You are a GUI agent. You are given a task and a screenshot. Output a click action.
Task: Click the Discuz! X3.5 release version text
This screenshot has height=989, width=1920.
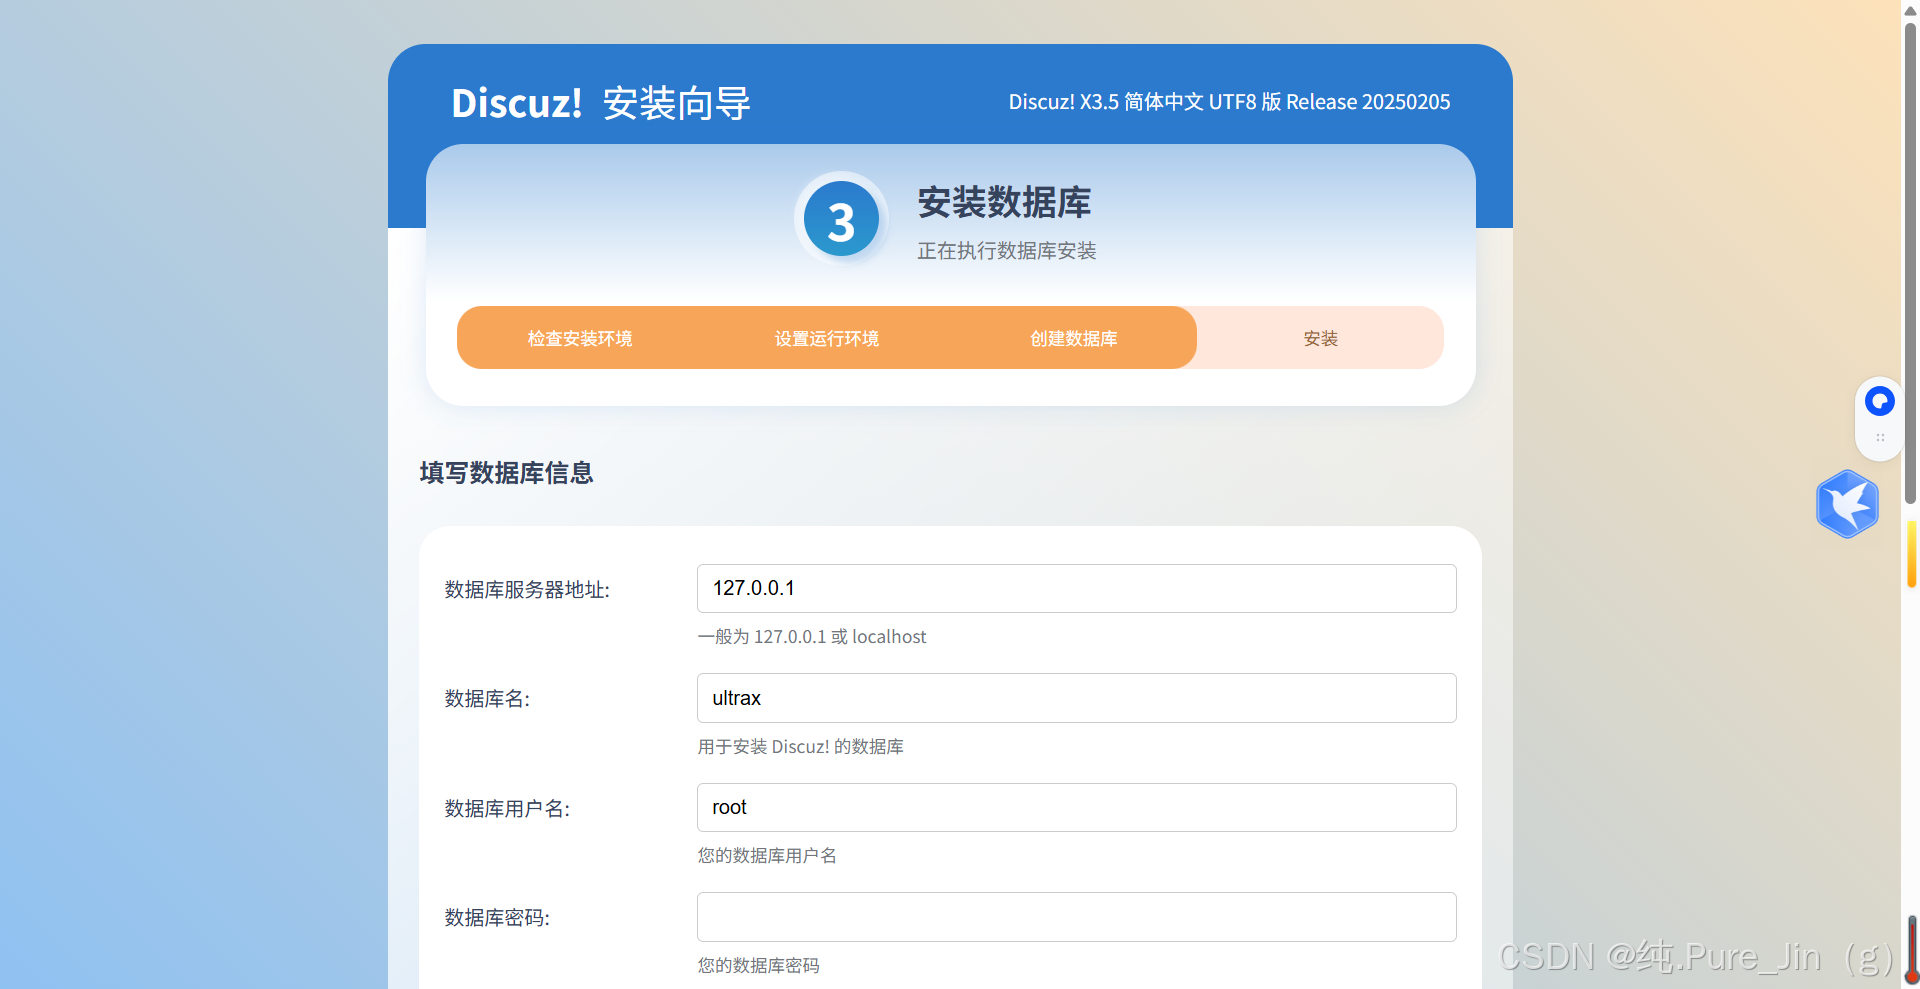pyautogui.click(x=1229, y=102)
